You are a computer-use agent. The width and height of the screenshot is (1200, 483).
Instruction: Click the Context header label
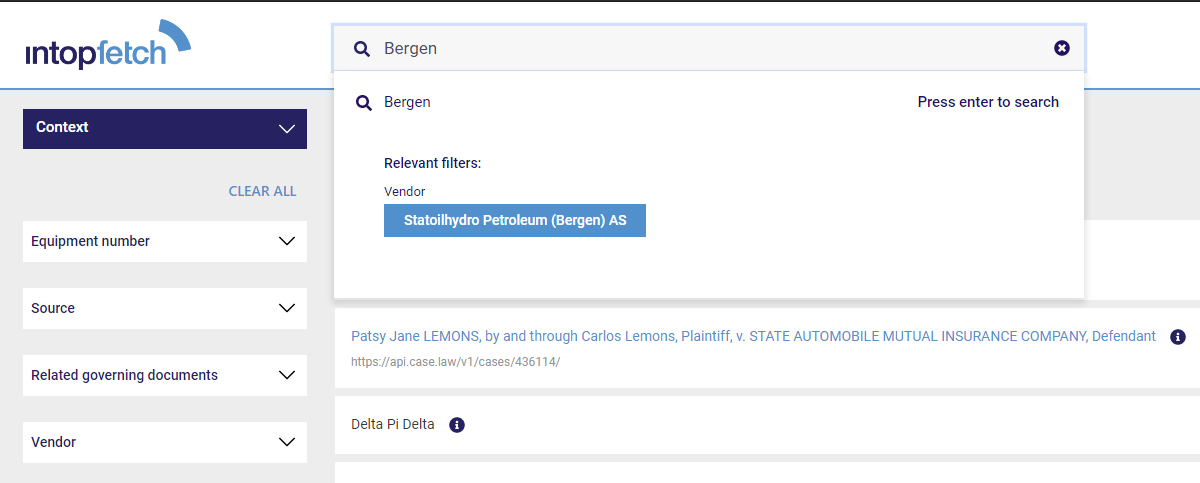click(62, 127)
